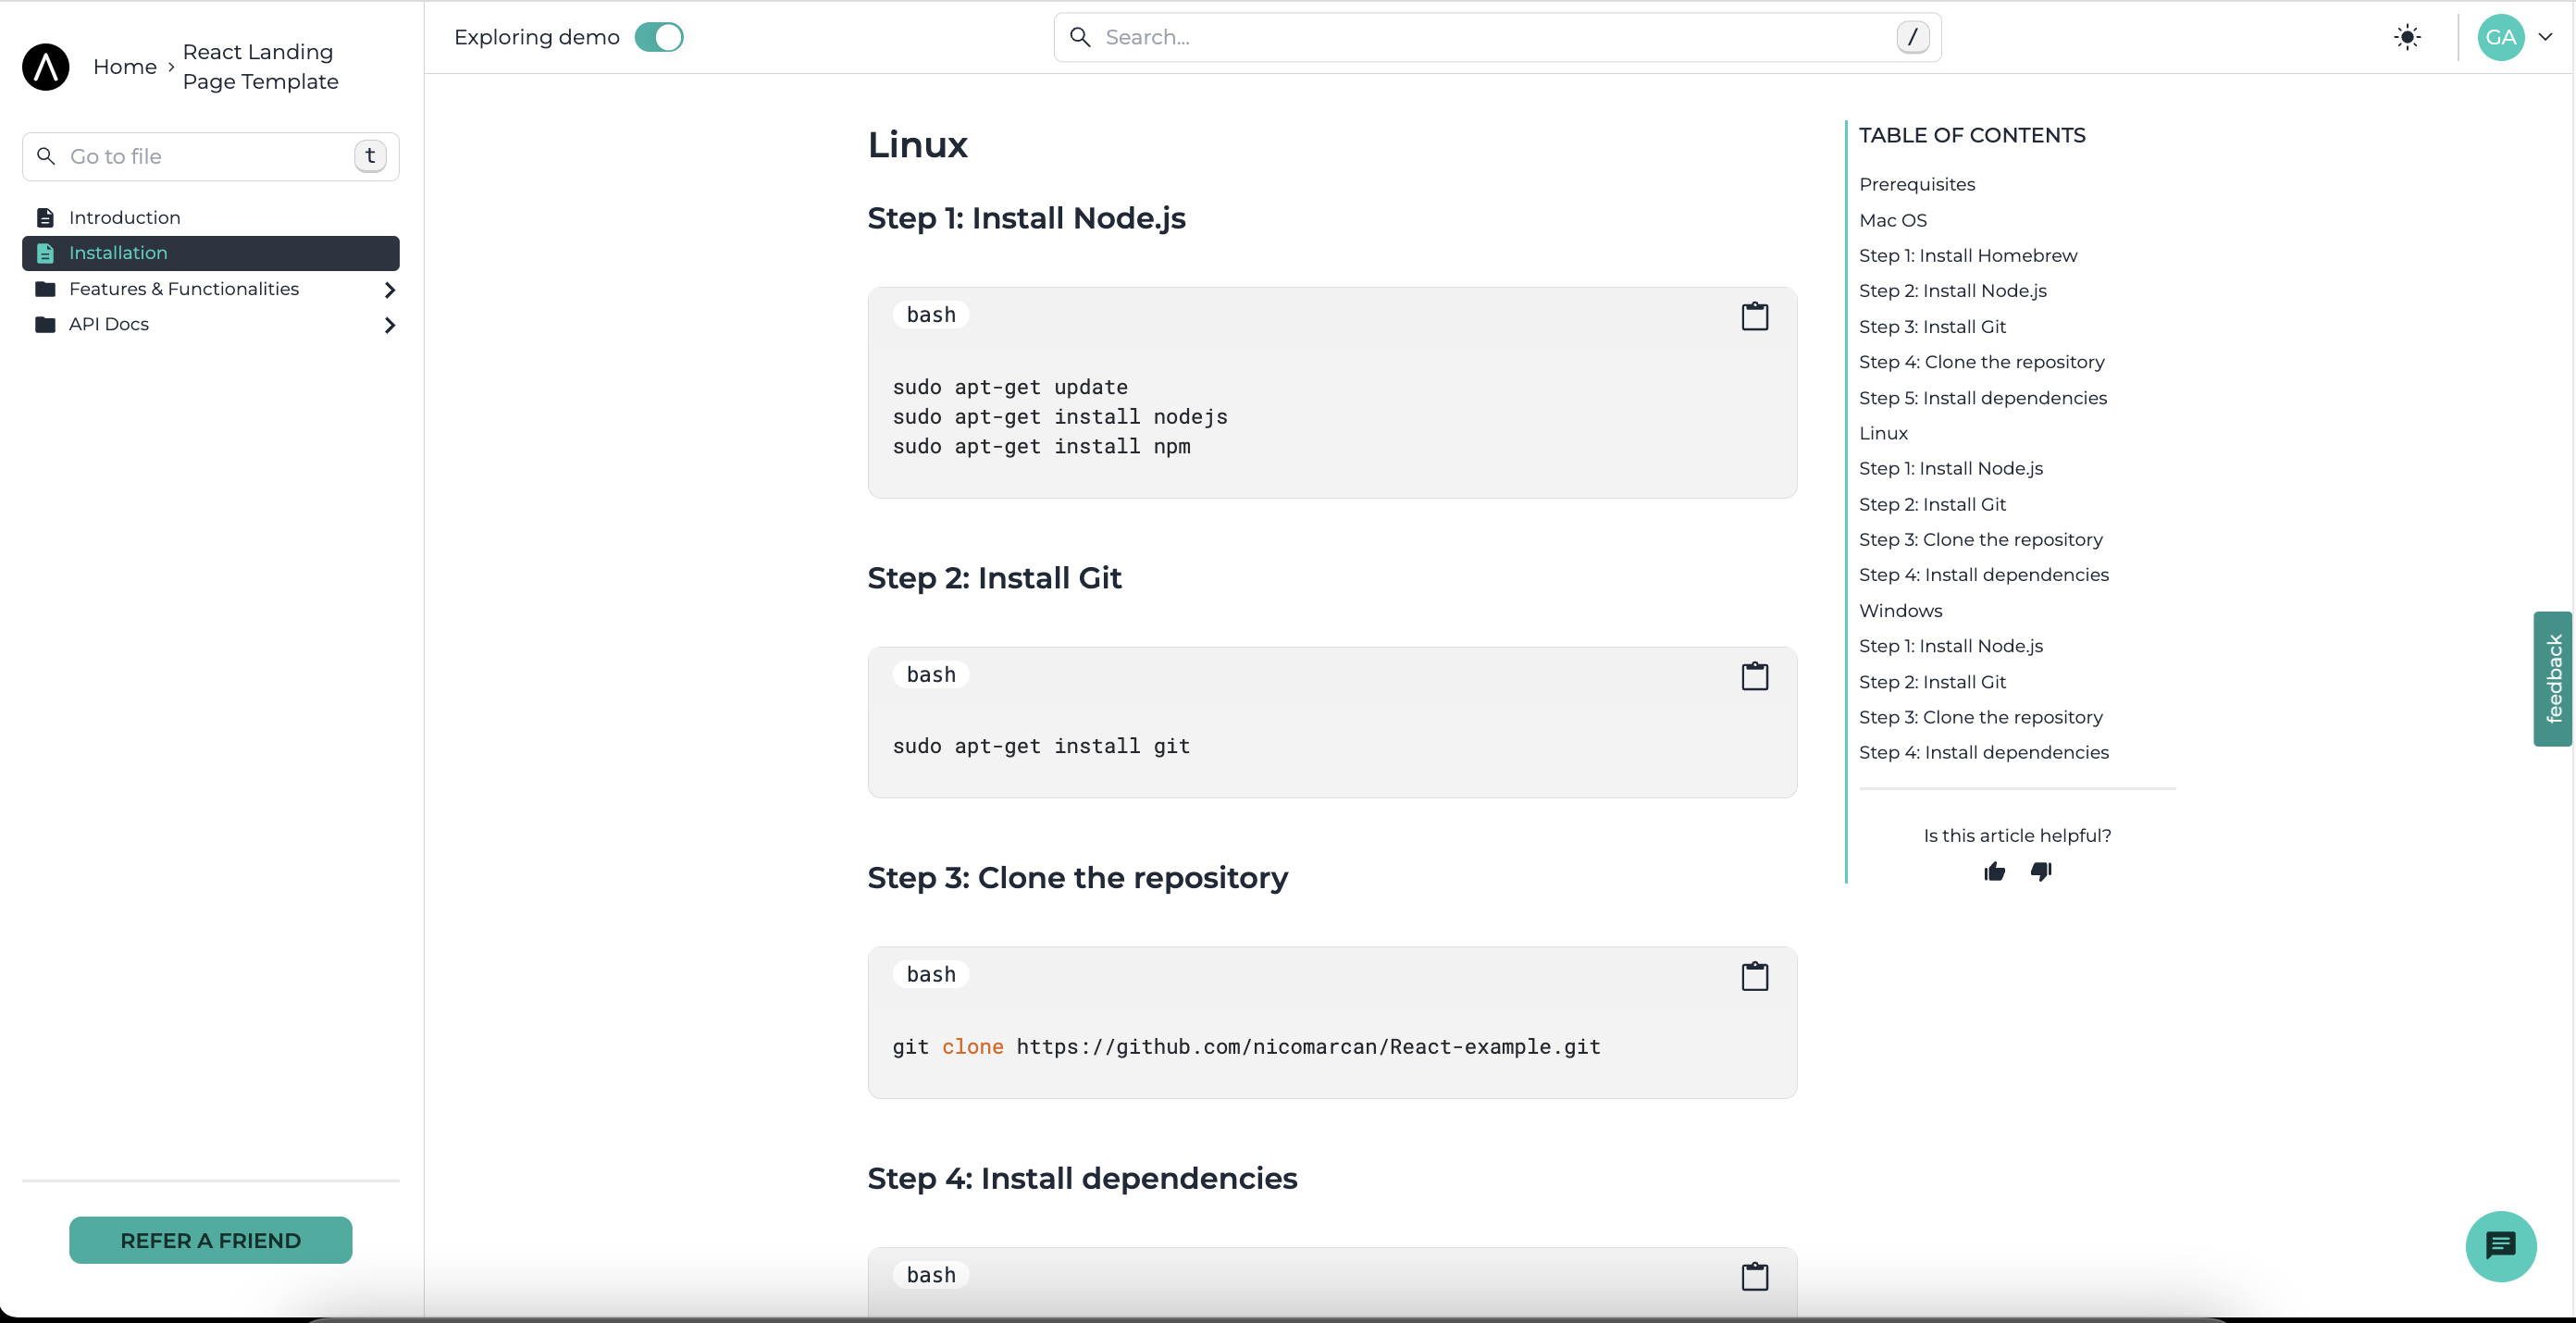The width and height of the screenshot is (2576, 1323).
Task: Go to Step 1: Install Homebrew link
Action: (1967, 255)
